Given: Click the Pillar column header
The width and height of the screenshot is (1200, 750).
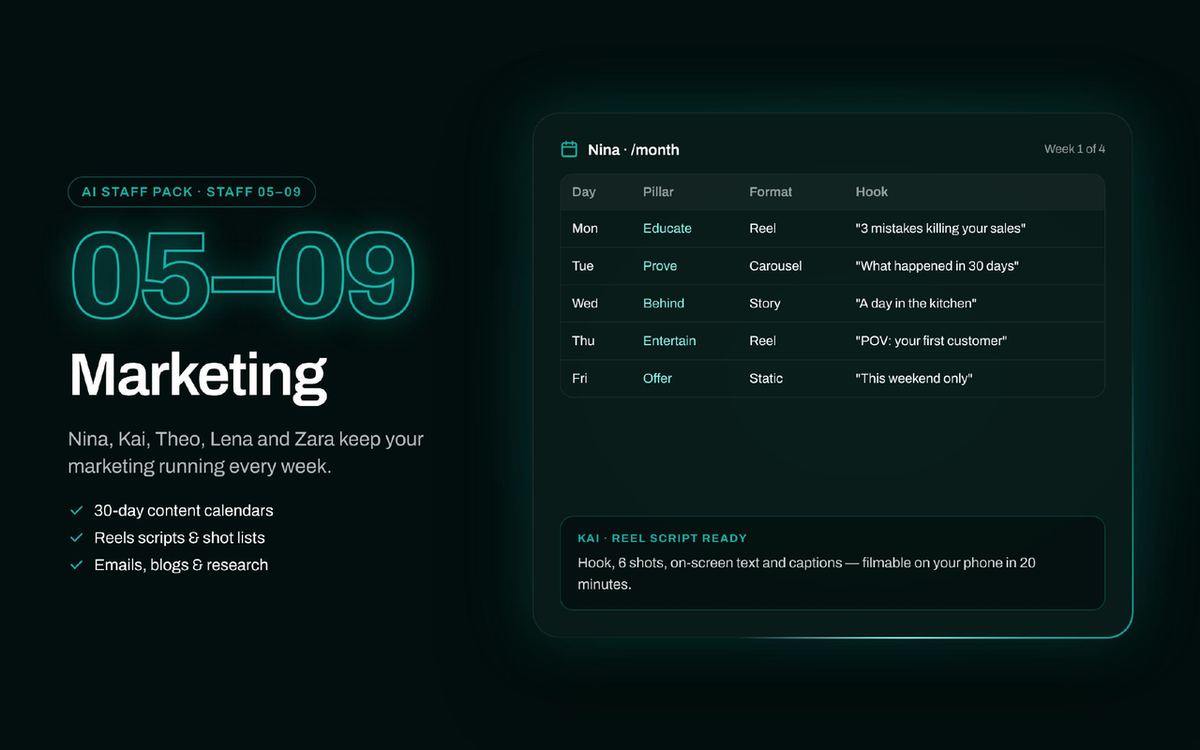Looking at the screenshot, I should click(659, 192).
